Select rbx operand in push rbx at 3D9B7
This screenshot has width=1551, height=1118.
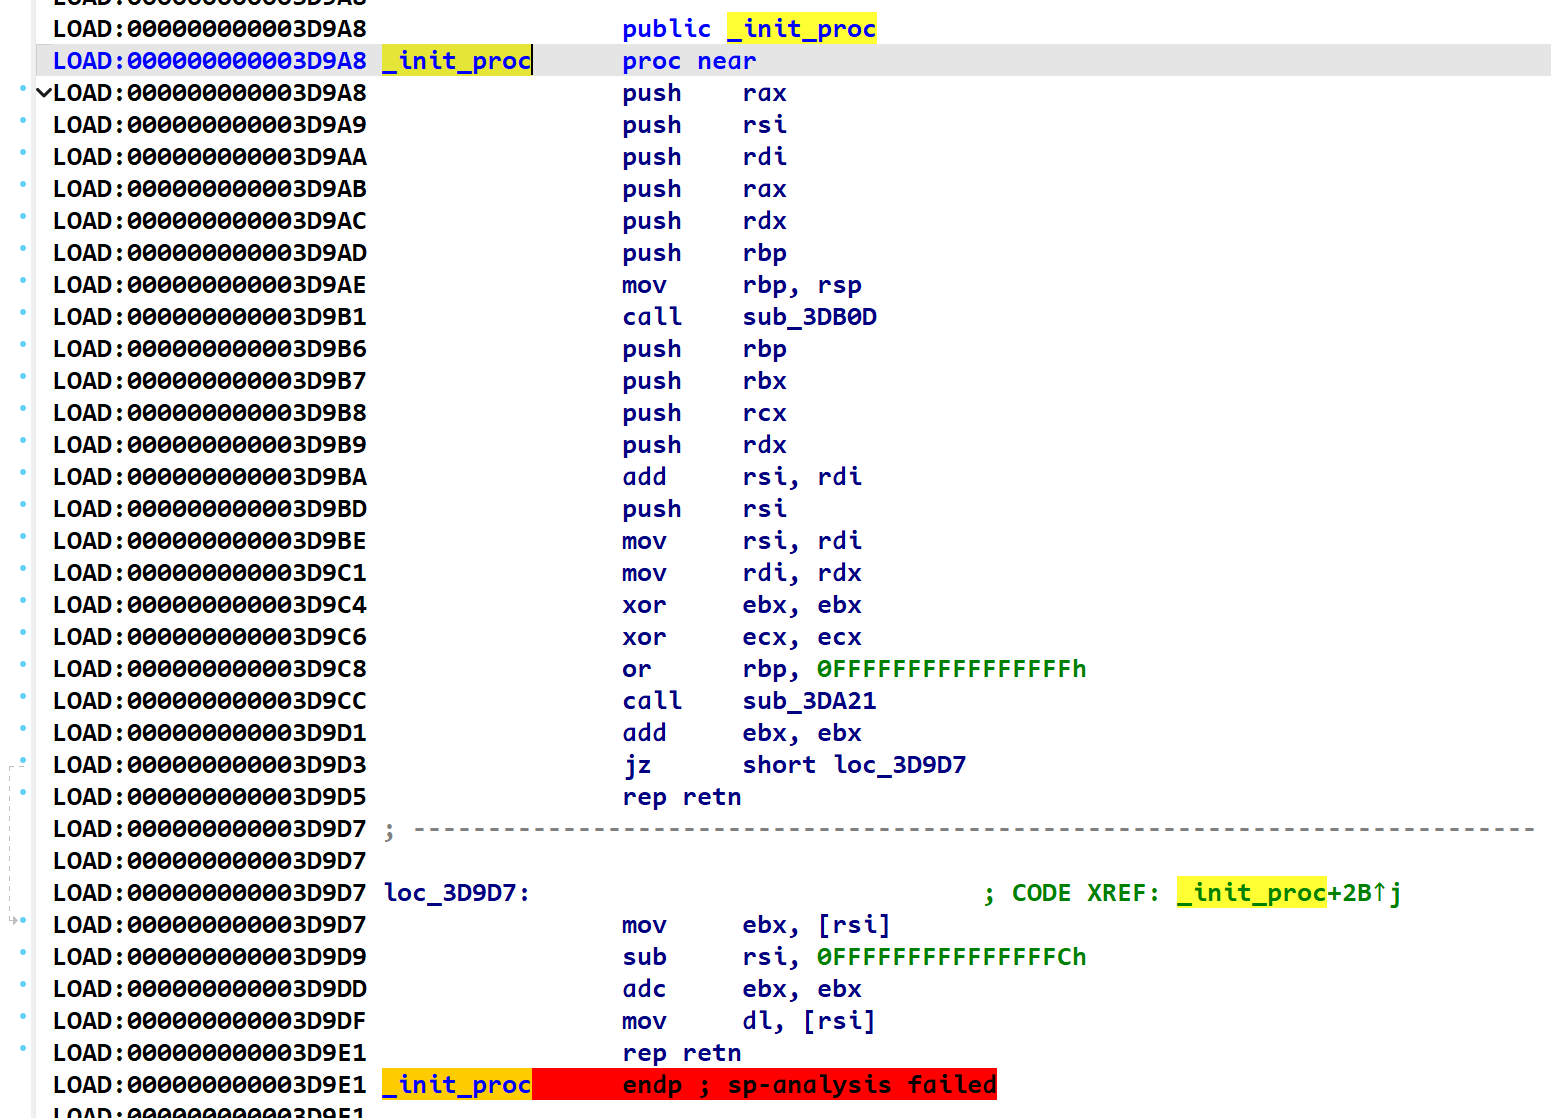point(765,381)
